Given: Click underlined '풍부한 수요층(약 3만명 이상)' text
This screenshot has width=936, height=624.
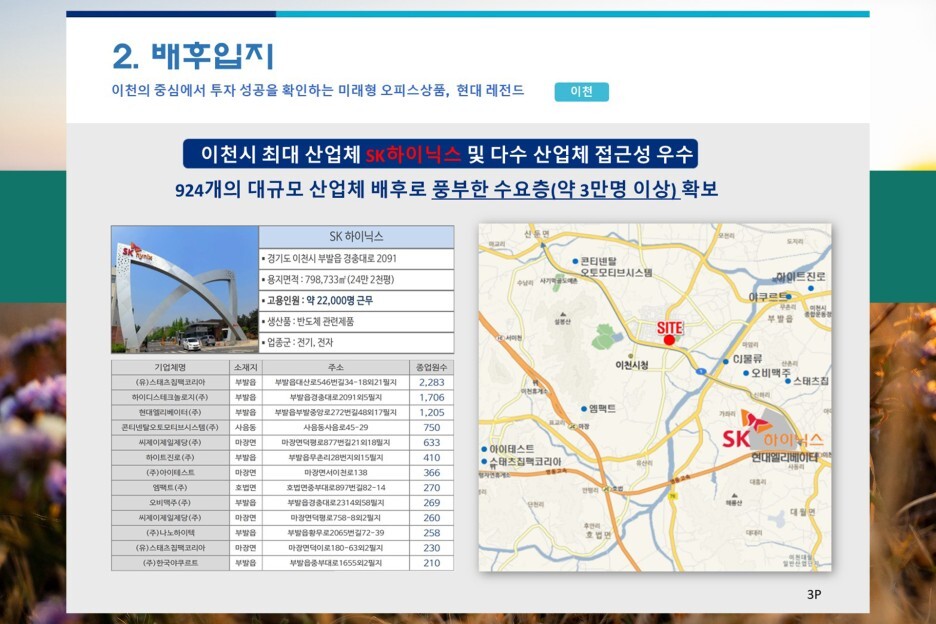Looking at the screenshot, I should [x=556, y=189].
